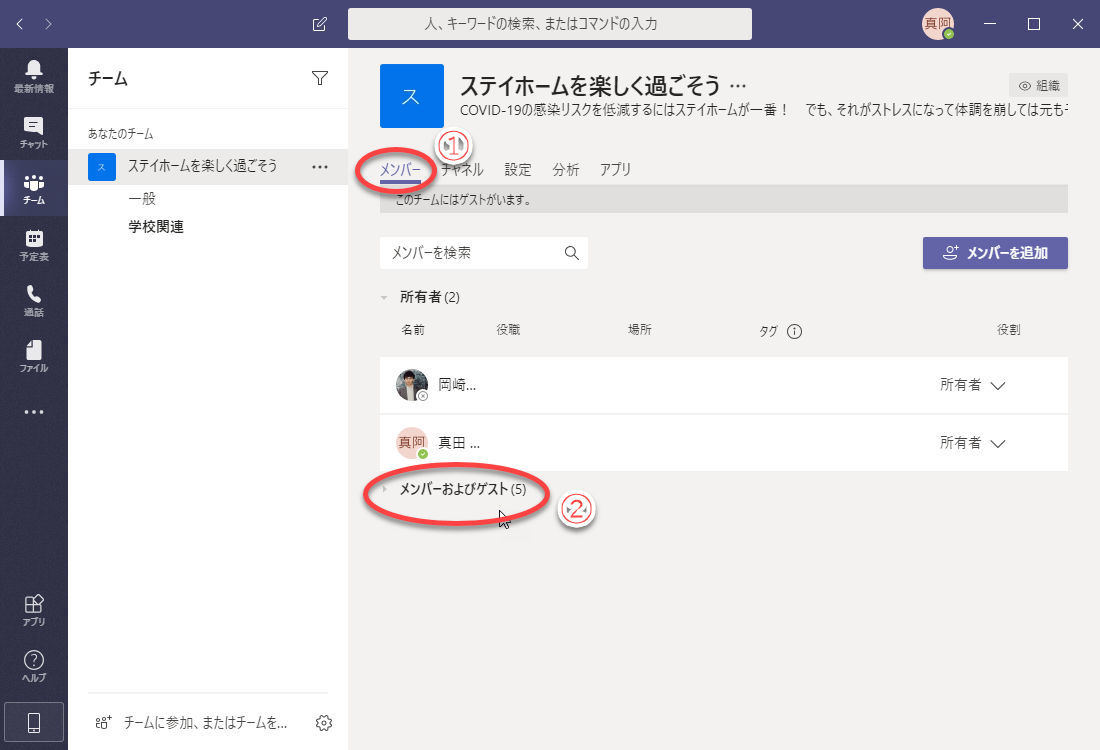Minimize the Teams window
1100x750 pixels.
(990, 24)
